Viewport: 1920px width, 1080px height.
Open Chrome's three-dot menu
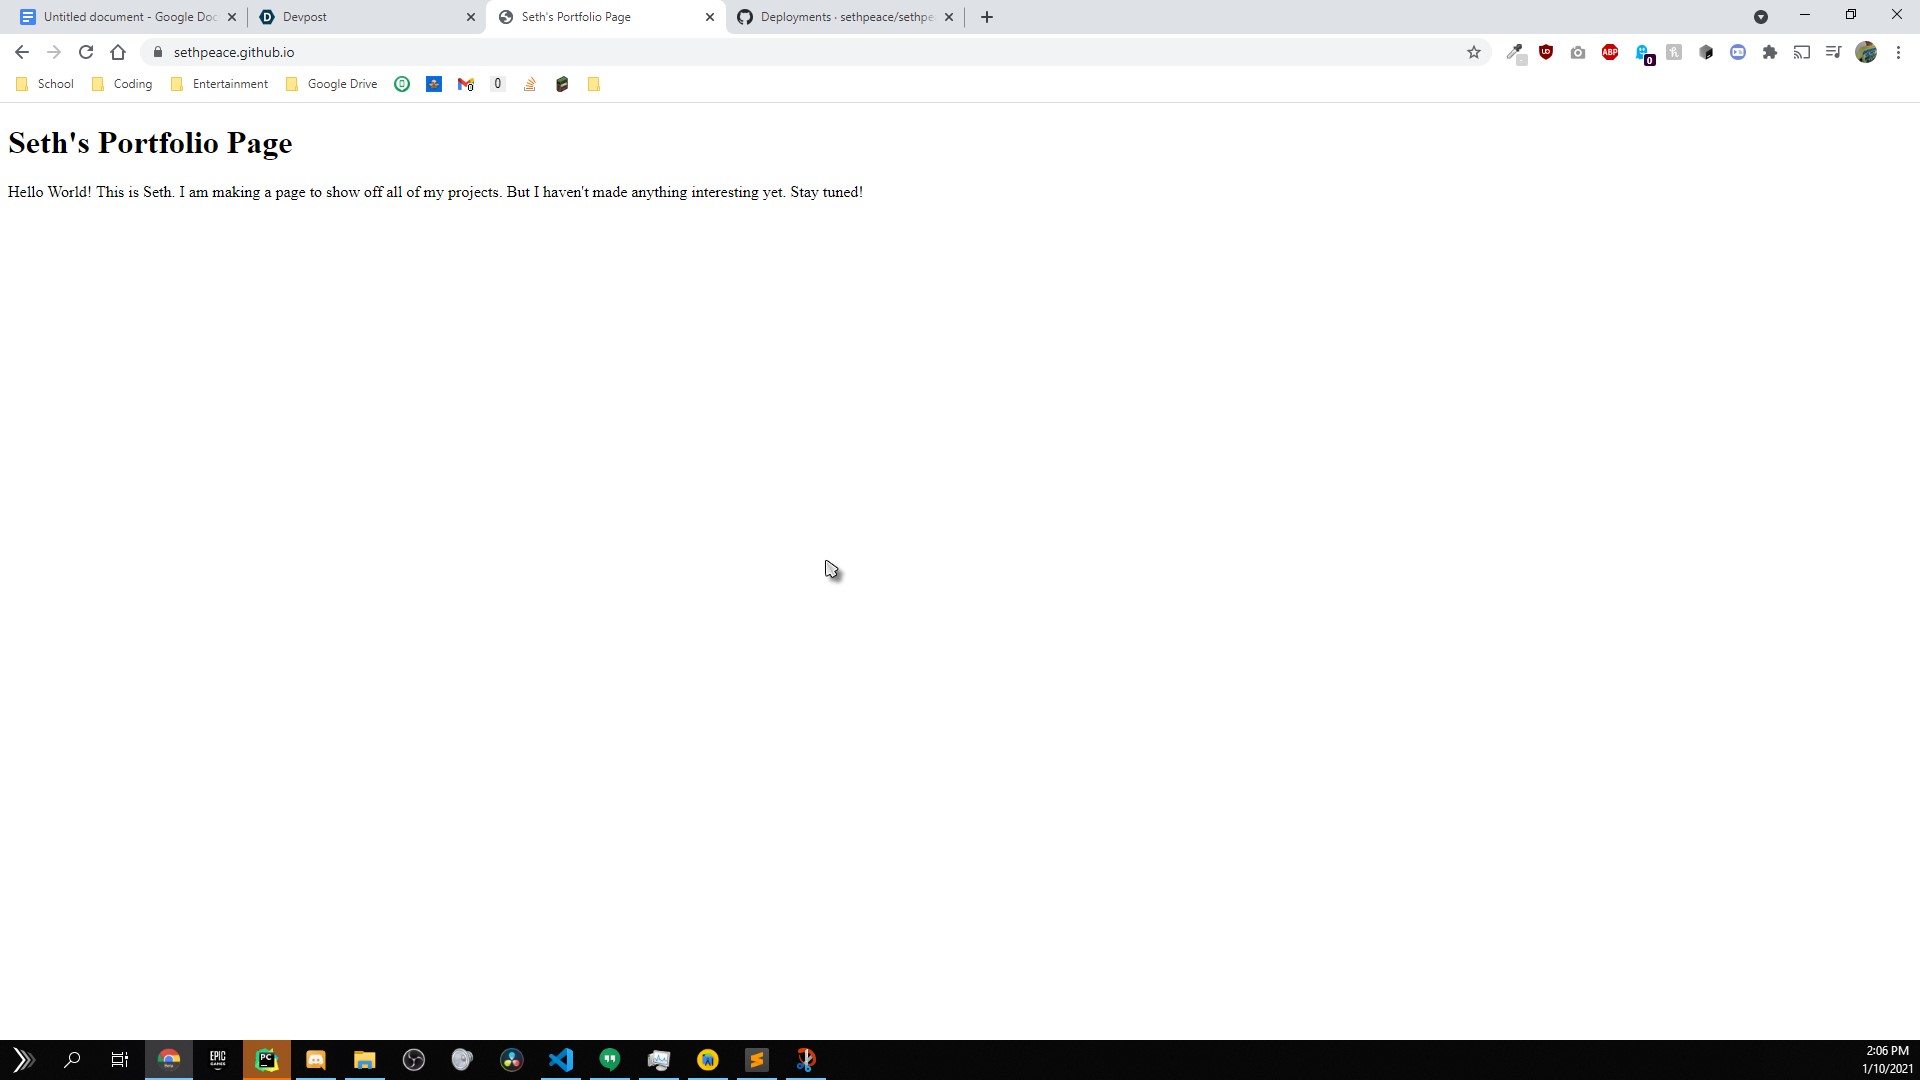(1898, 52)
